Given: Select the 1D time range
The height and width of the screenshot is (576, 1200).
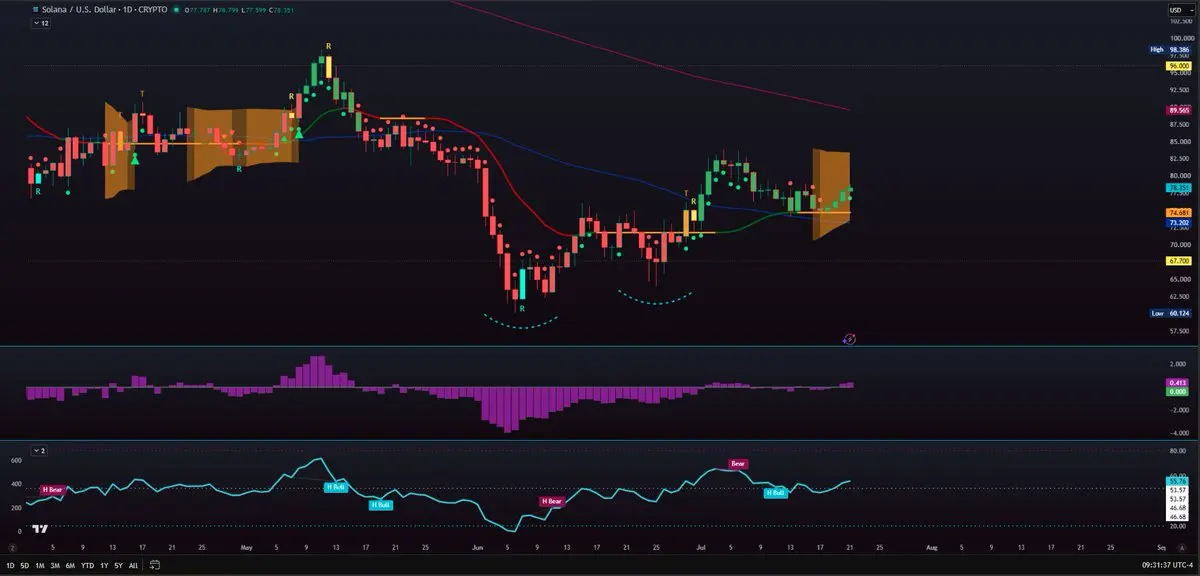Looking at the screenshot, I should point(11,565).
